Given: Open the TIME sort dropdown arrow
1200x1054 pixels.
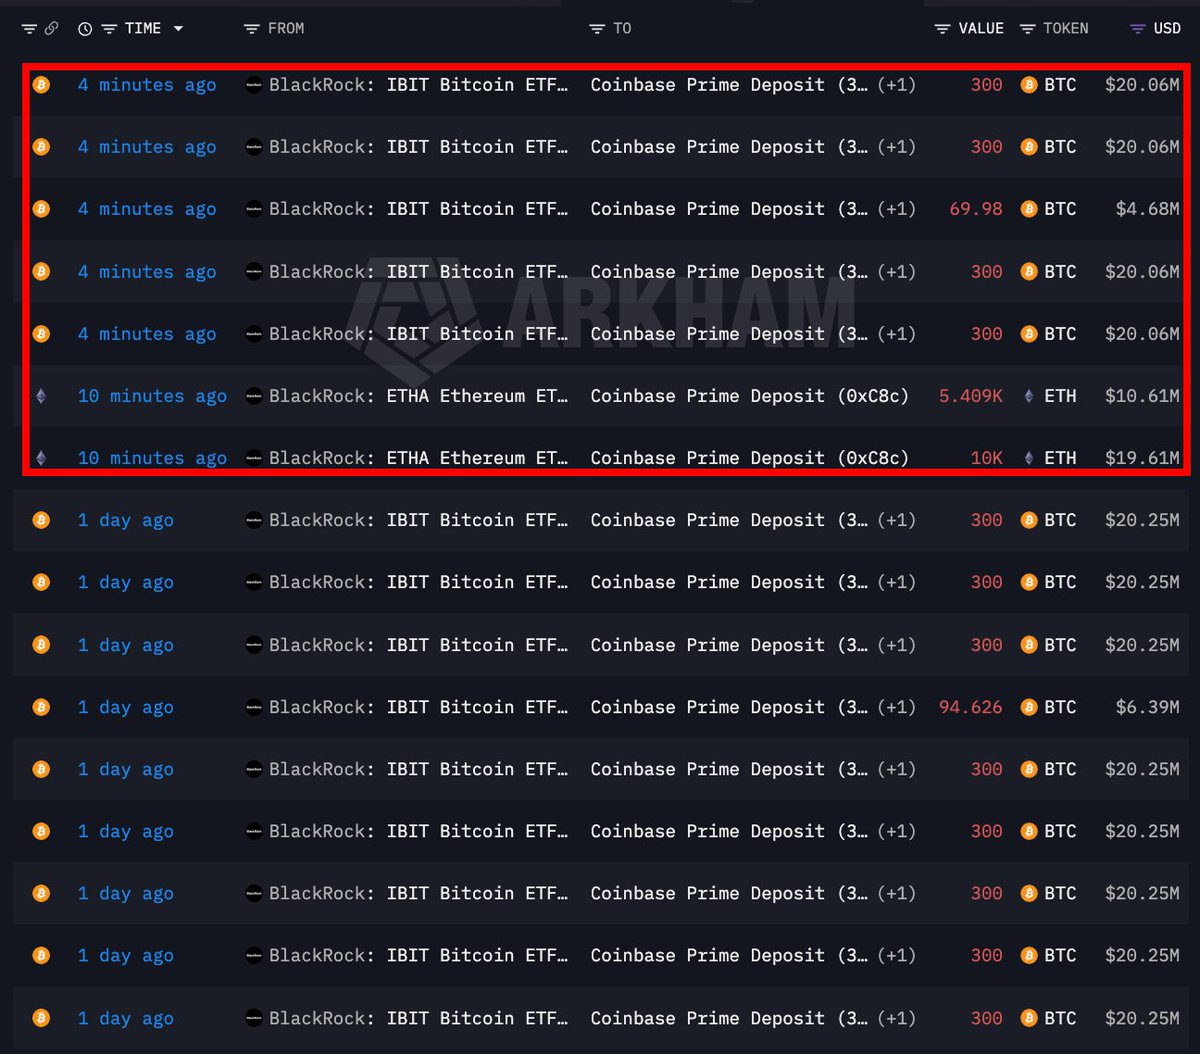Looking at the screenshot, I should pos(178,28).
